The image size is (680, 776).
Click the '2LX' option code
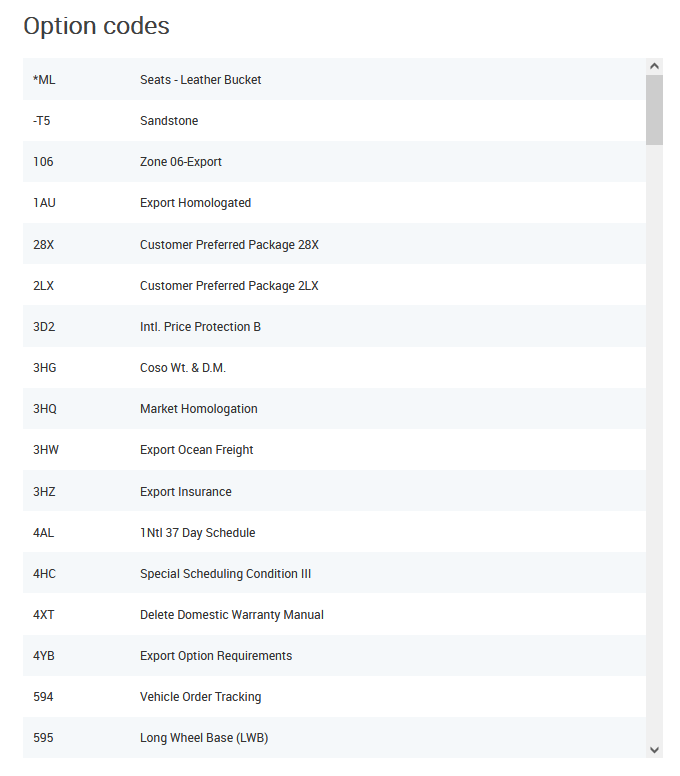click(44, 286)
